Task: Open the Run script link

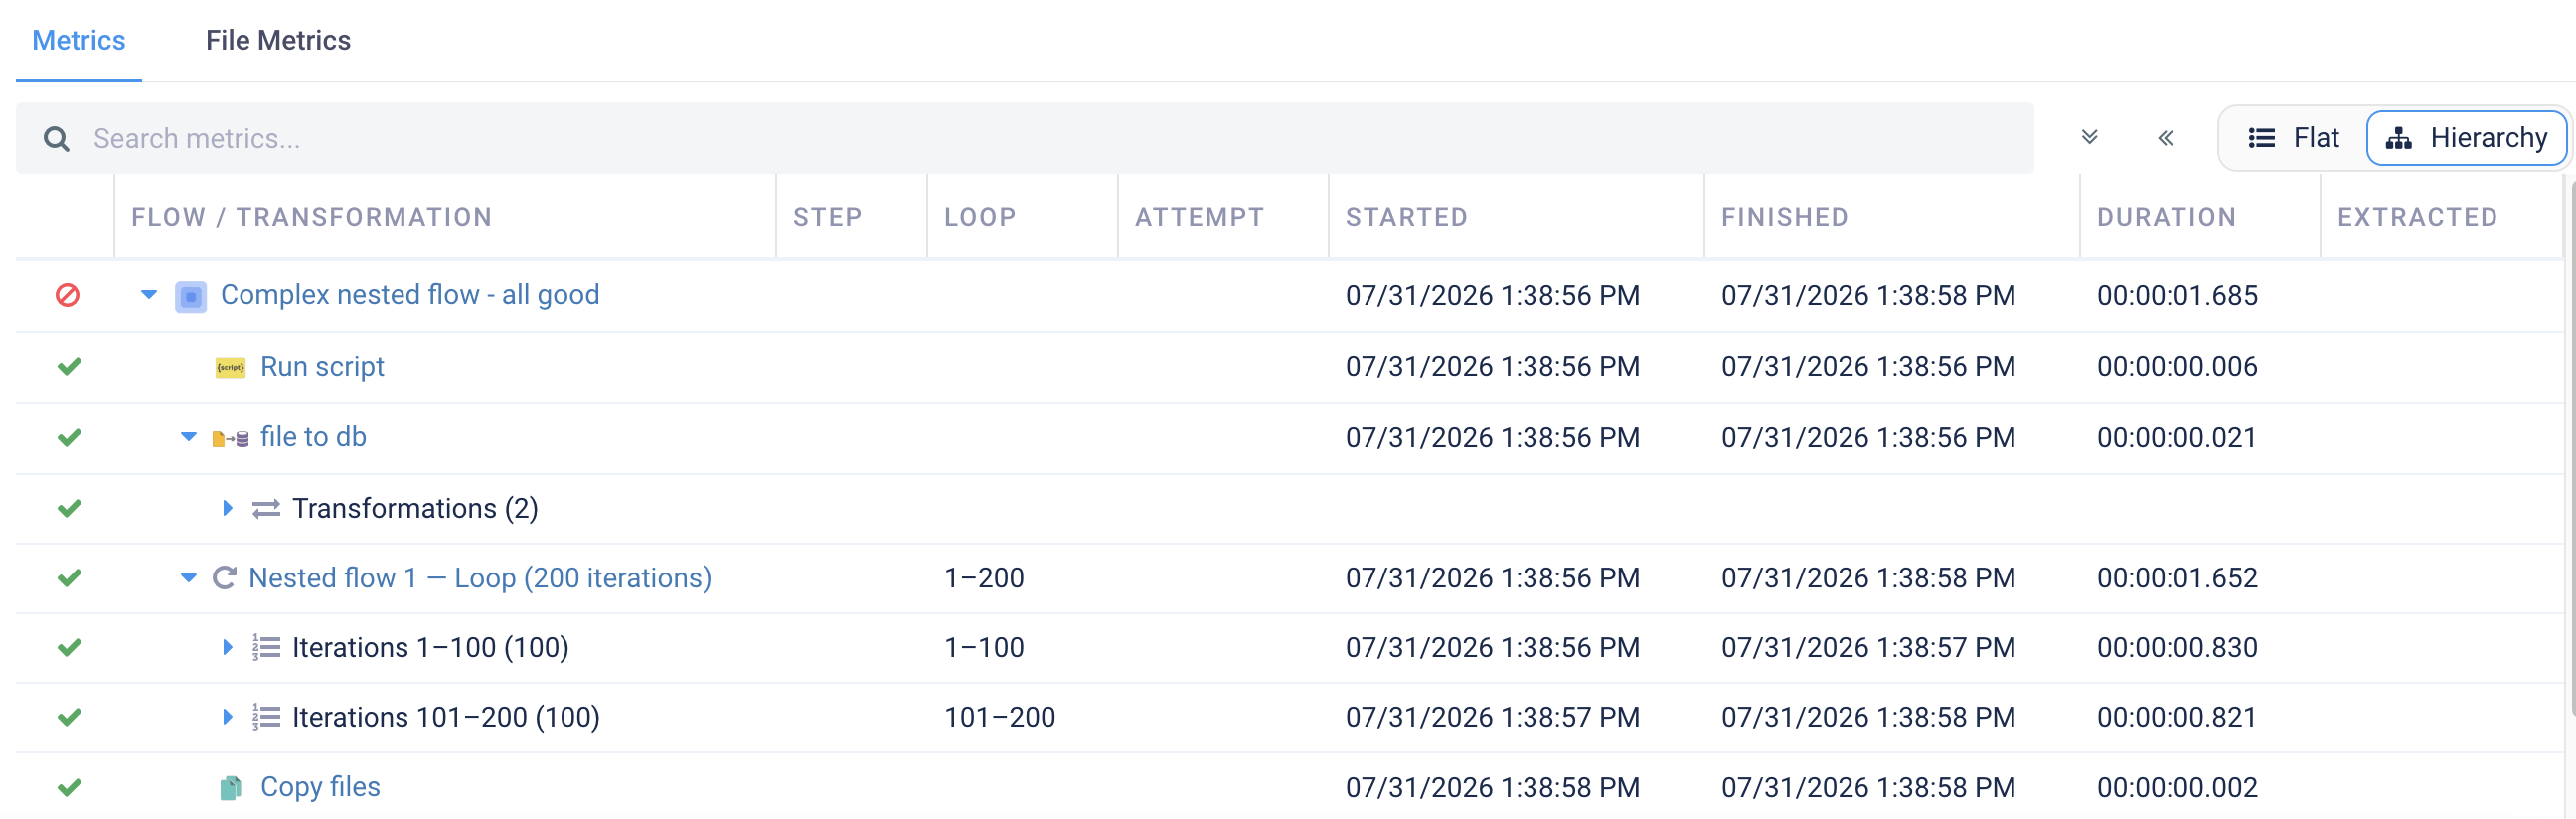Action: pos(322,367)
